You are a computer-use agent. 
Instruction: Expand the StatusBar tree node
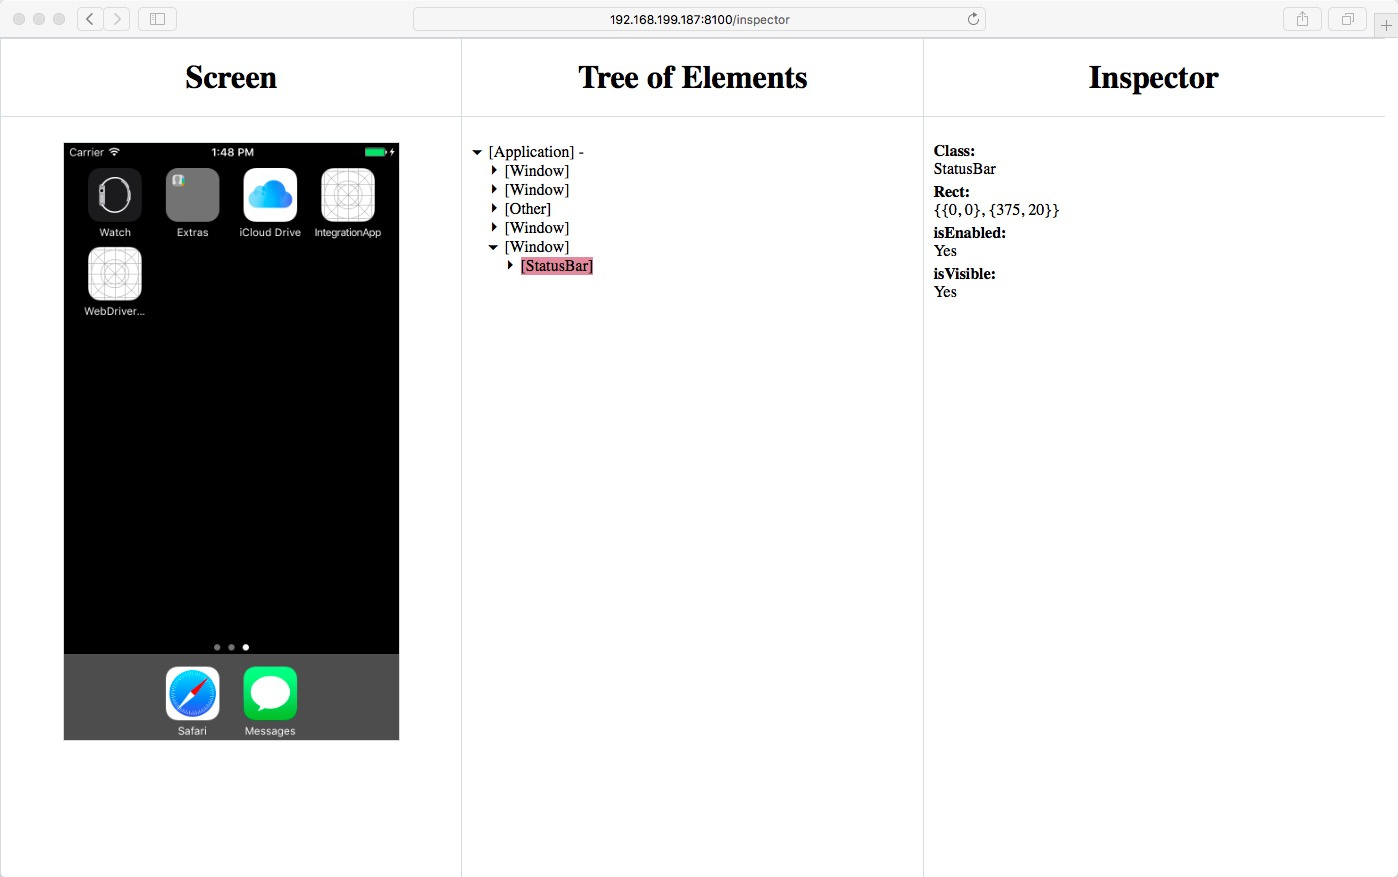[510, 266]
